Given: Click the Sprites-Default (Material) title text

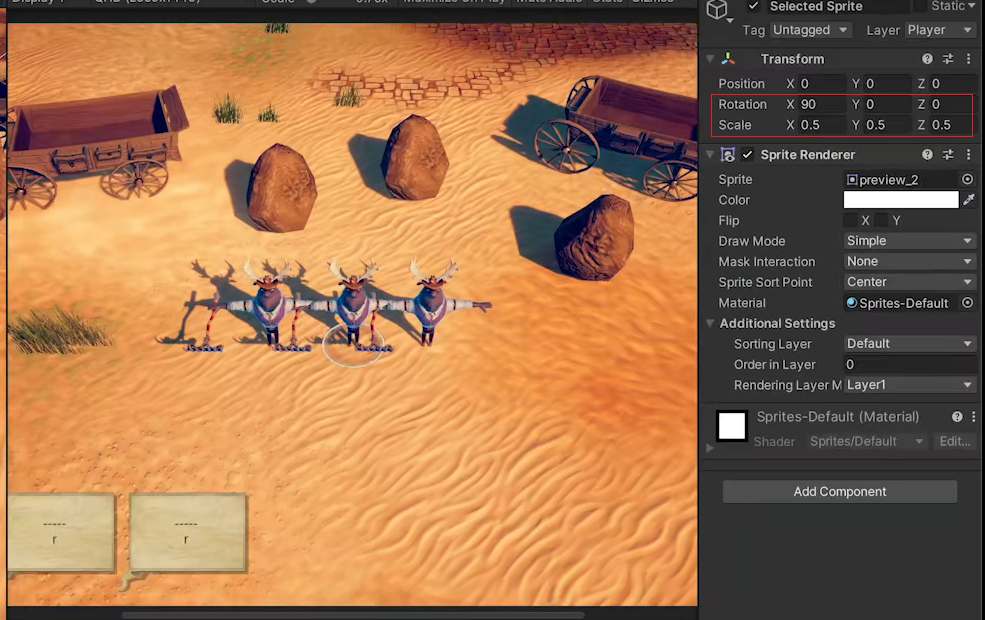Looking at the screenshot, I should point(837,416).
